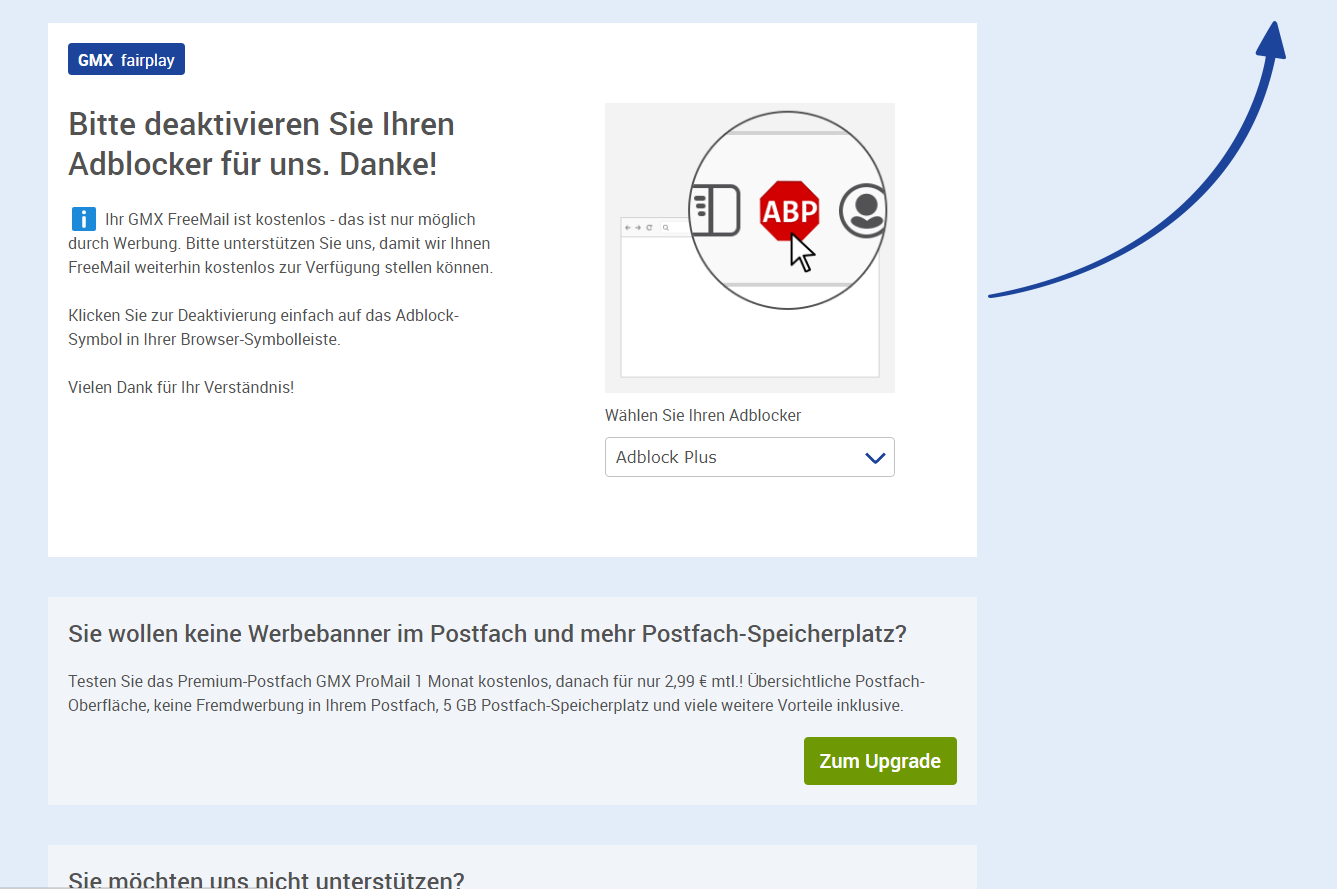Click 'Vielen Dank für Ihr Verständnis!' text
Viewport: 1337px width, 889px height.
point(181,387)
